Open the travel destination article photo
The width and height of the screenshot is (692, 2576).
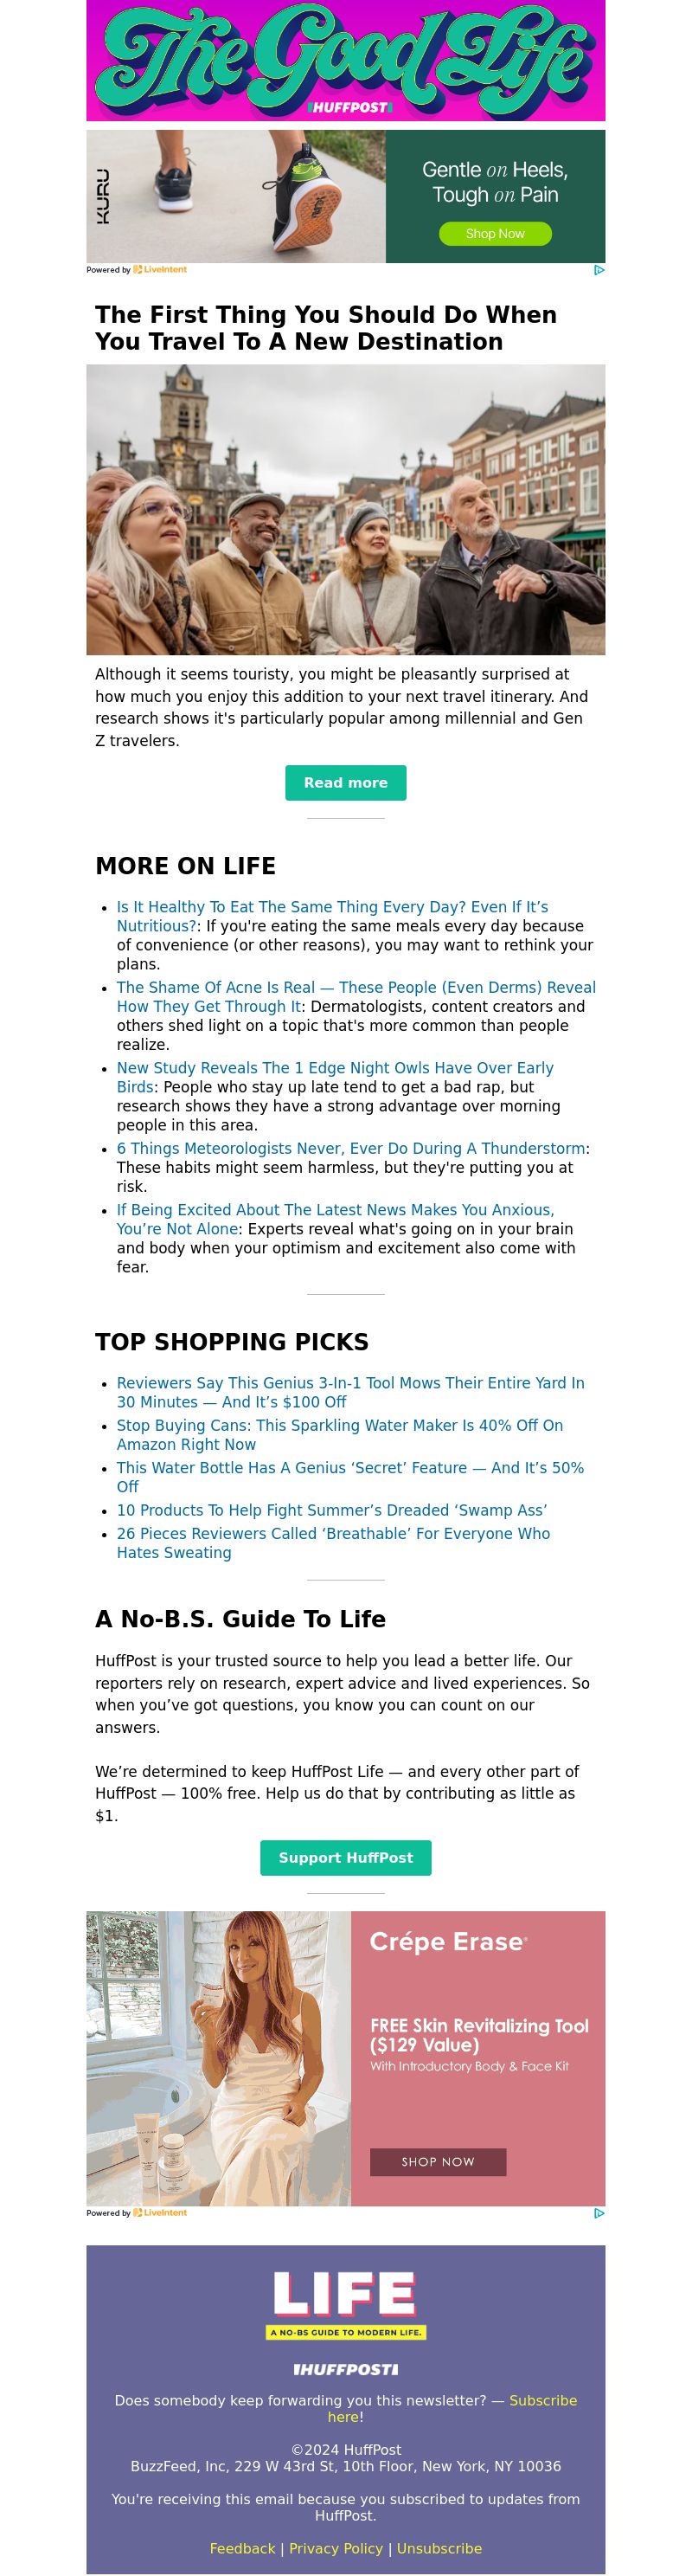pyautogui.click(x=346, y=510)
